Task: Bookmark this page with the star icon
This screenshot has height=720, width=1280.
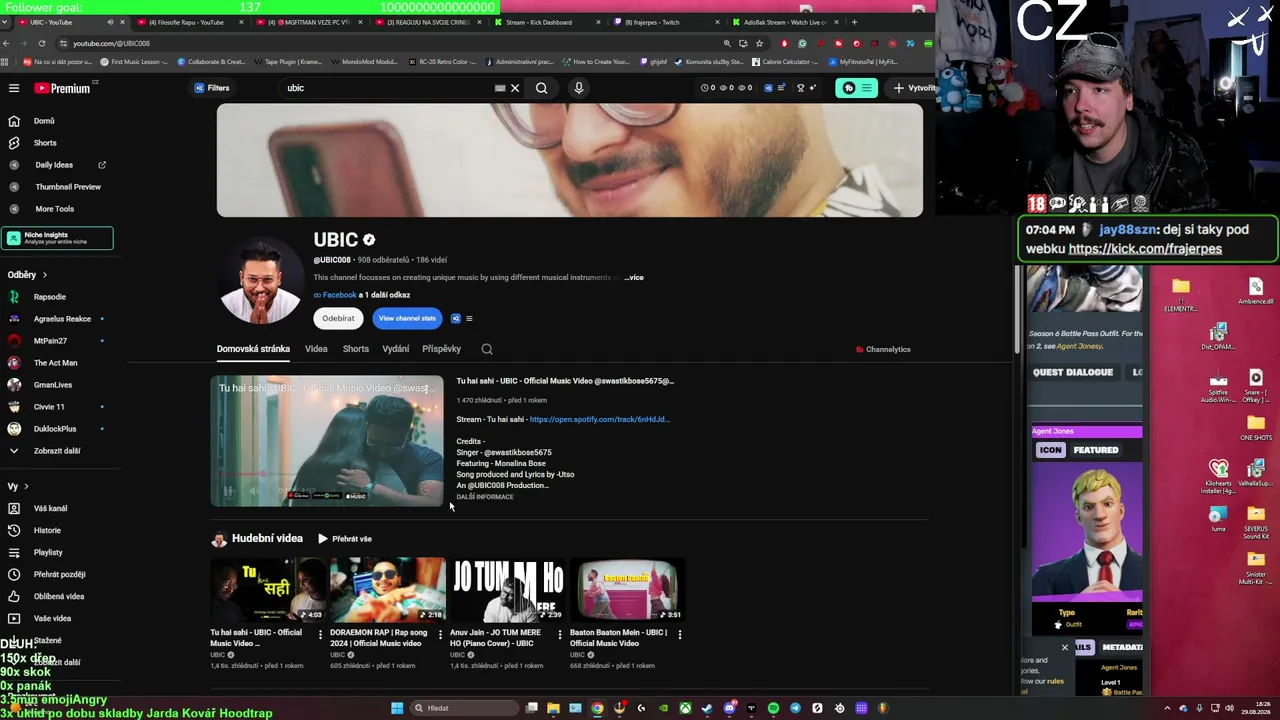Action: (759, 43)
